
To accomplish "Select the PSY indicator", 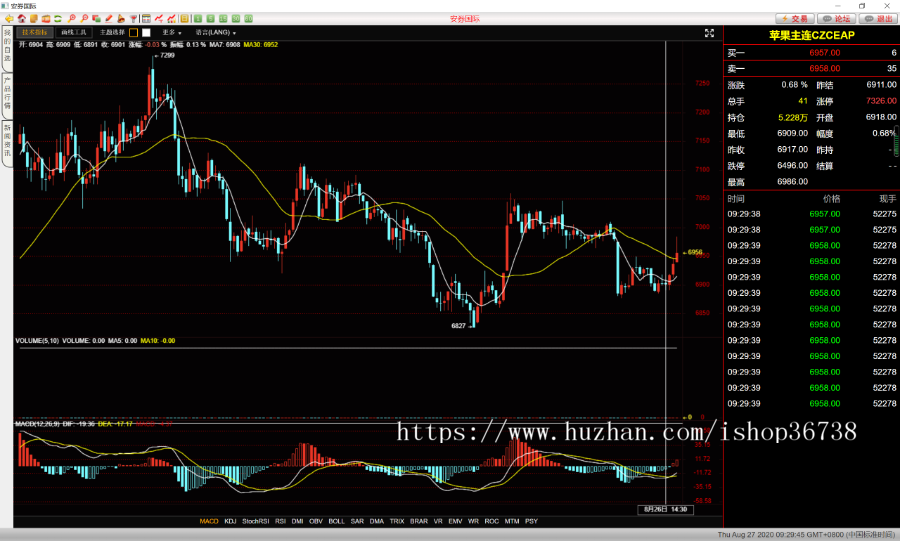I will 531,521.
